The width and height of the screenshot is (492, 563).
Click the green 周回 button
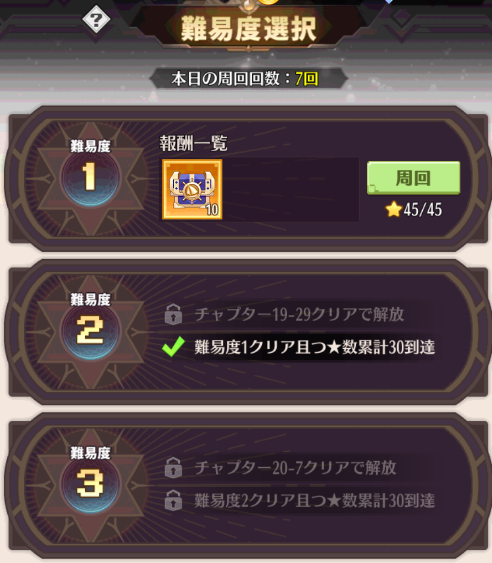(413, 178)
